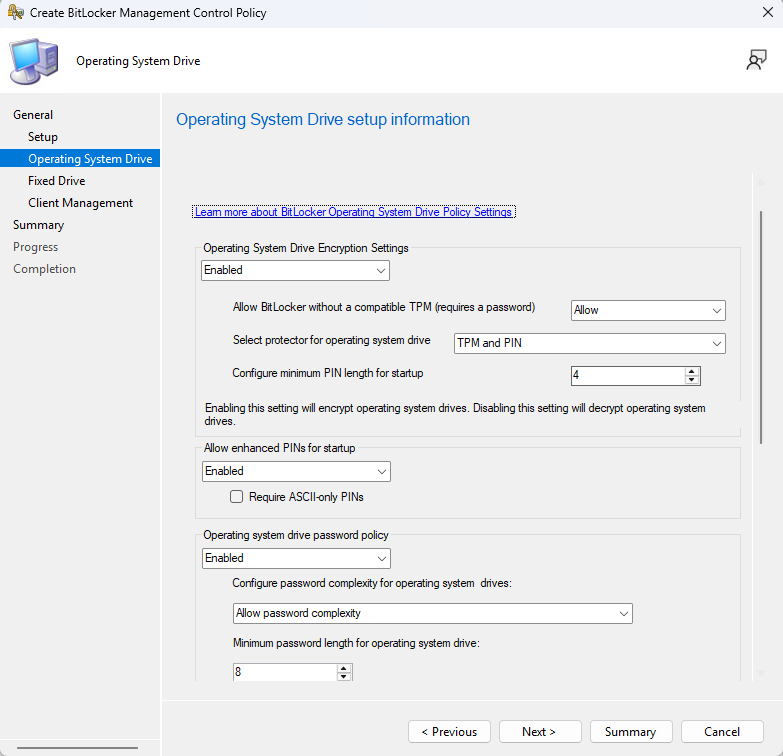This screenshot has width=783, height=756.
Task: Click the vertical scrollbar thumb
Action: (761, 327)
